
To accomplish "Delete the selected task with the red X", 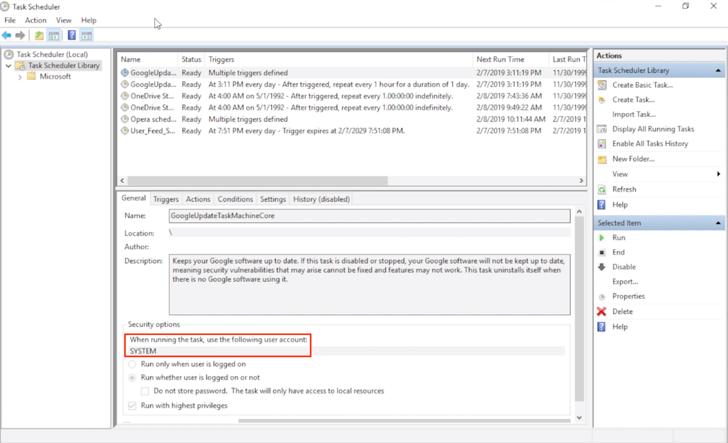I will (622, 311).
